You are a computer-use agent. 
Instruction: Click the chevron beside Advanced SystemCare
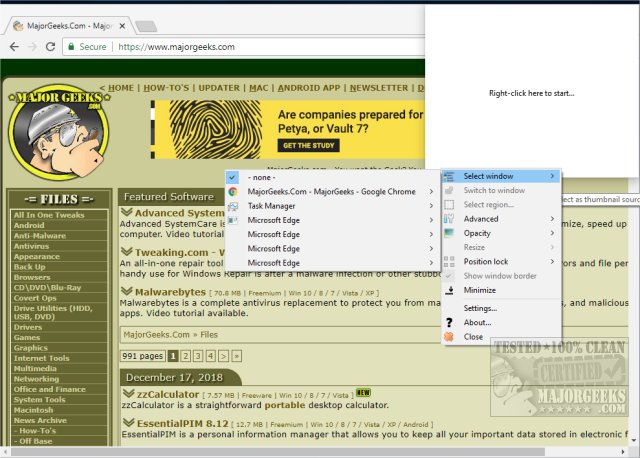coord(127,212)
